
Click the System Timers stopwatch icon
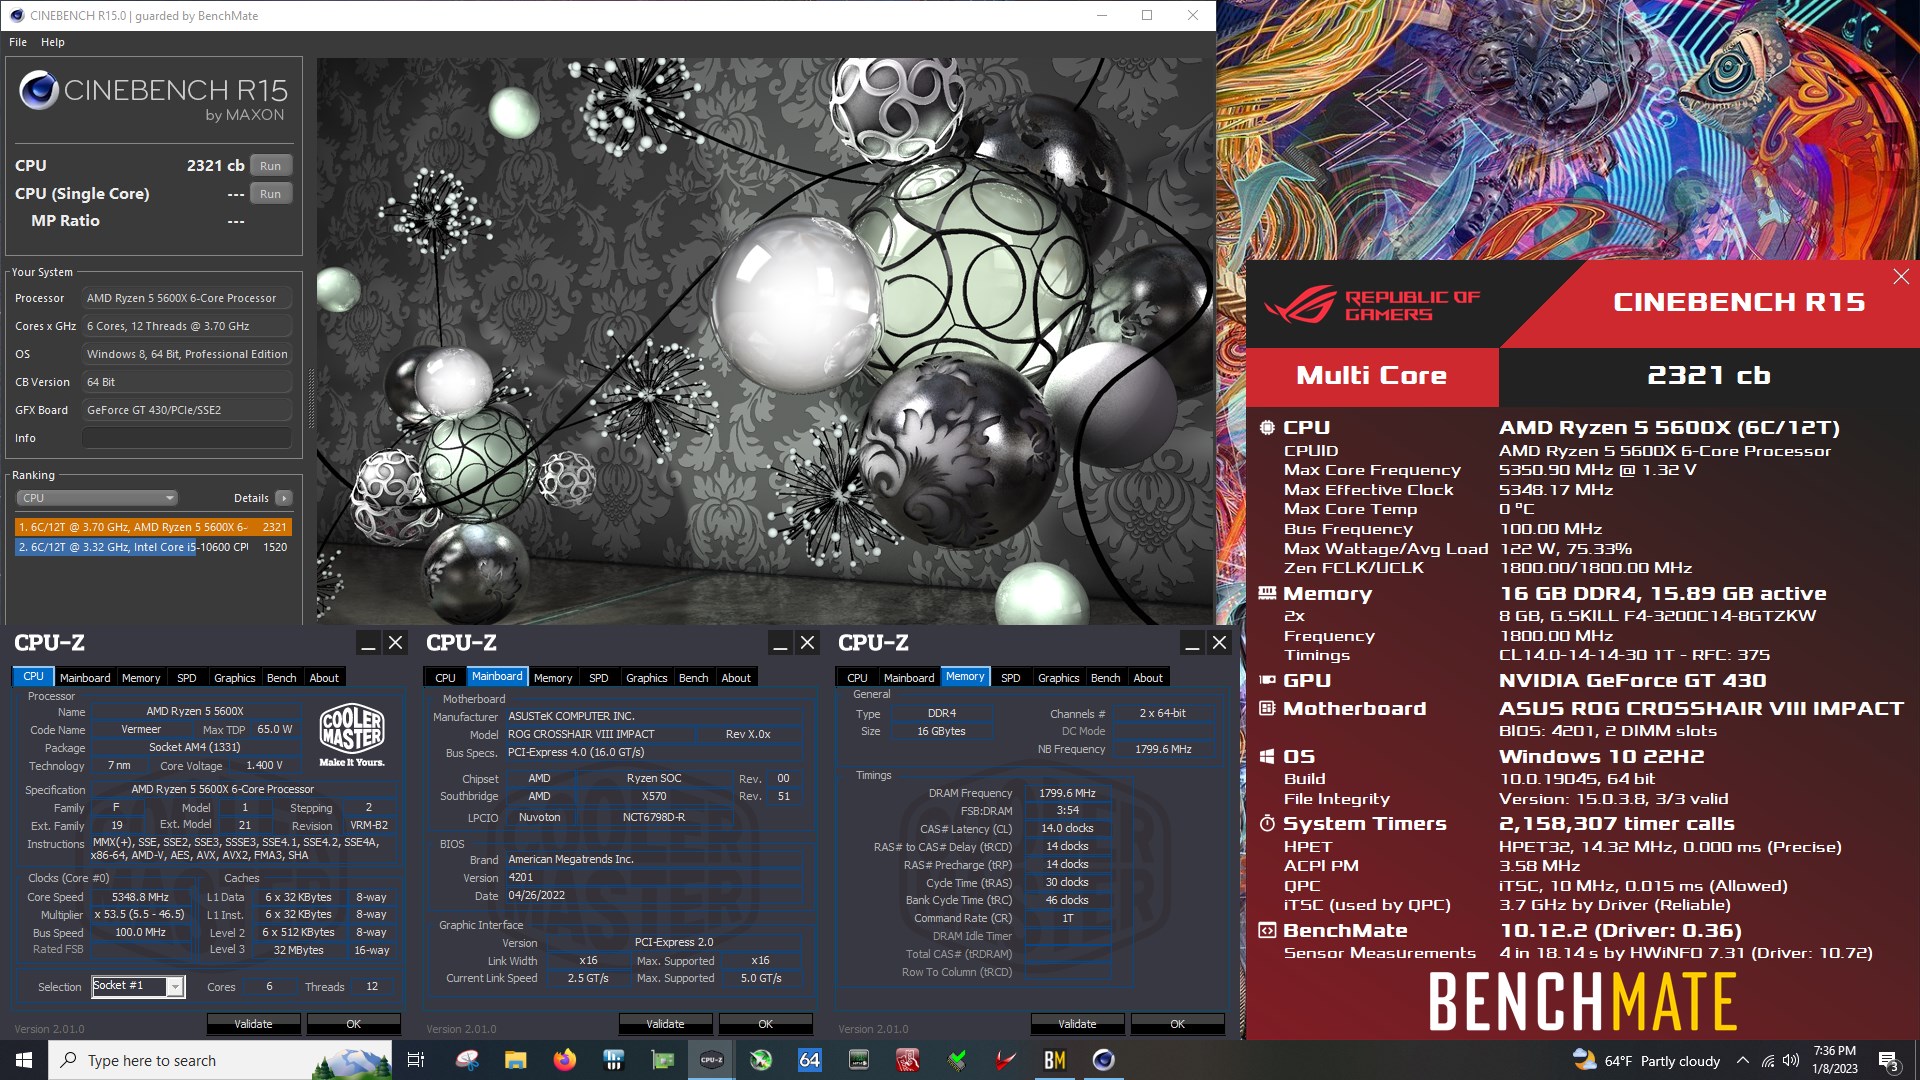pyautogui.click(x=1267, y=824)
